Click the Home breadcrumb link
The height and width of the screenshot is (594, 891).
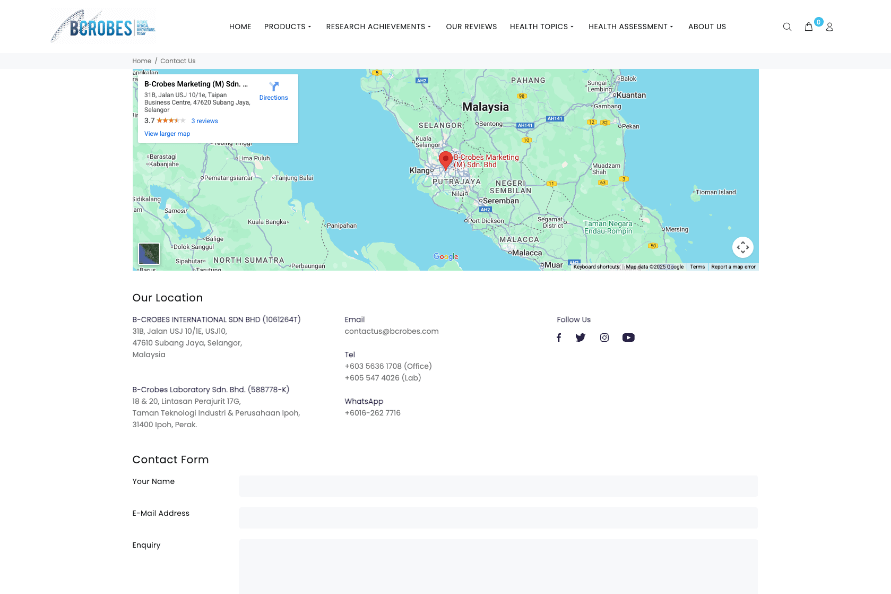[141, 61]
